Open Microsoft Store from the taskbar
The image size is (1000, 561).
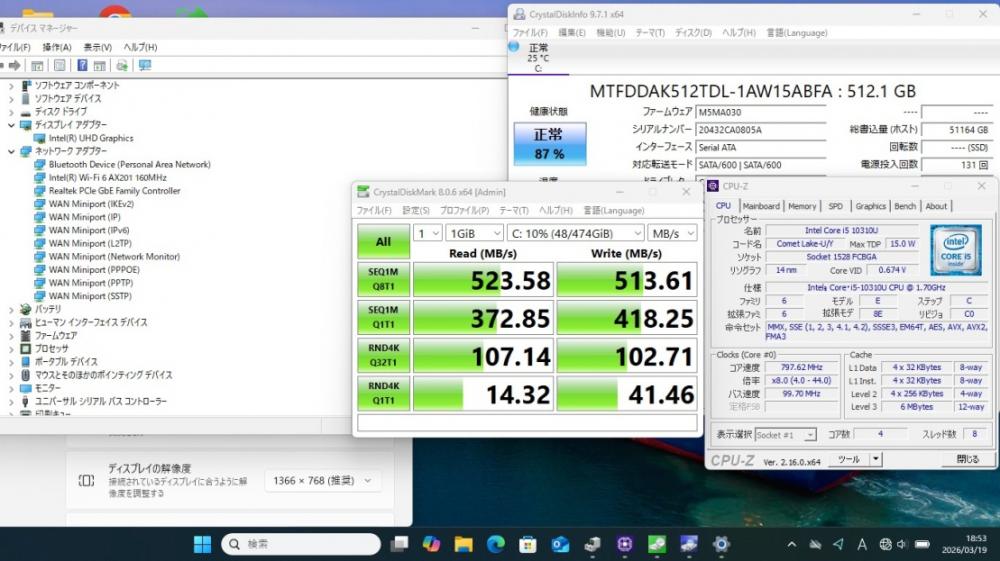[x=528, y=544]
